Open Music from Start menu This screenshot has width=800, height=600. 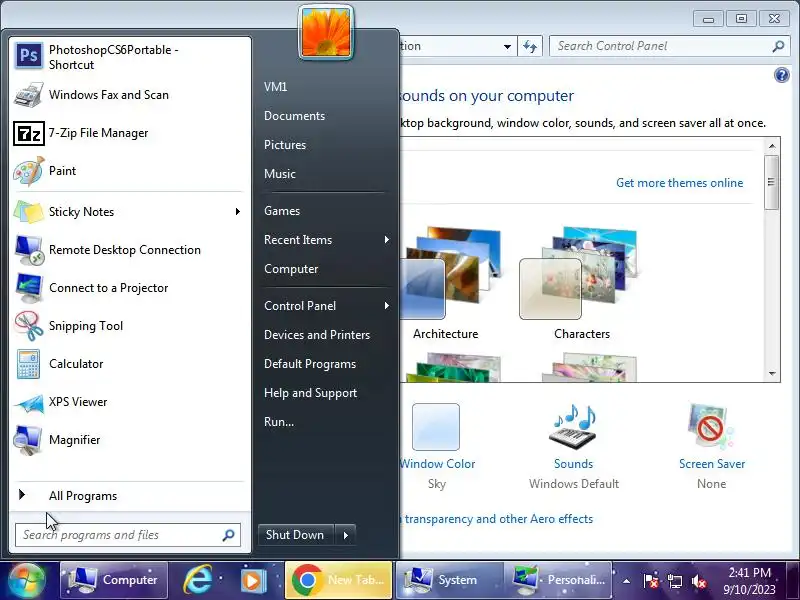point(280,174)
